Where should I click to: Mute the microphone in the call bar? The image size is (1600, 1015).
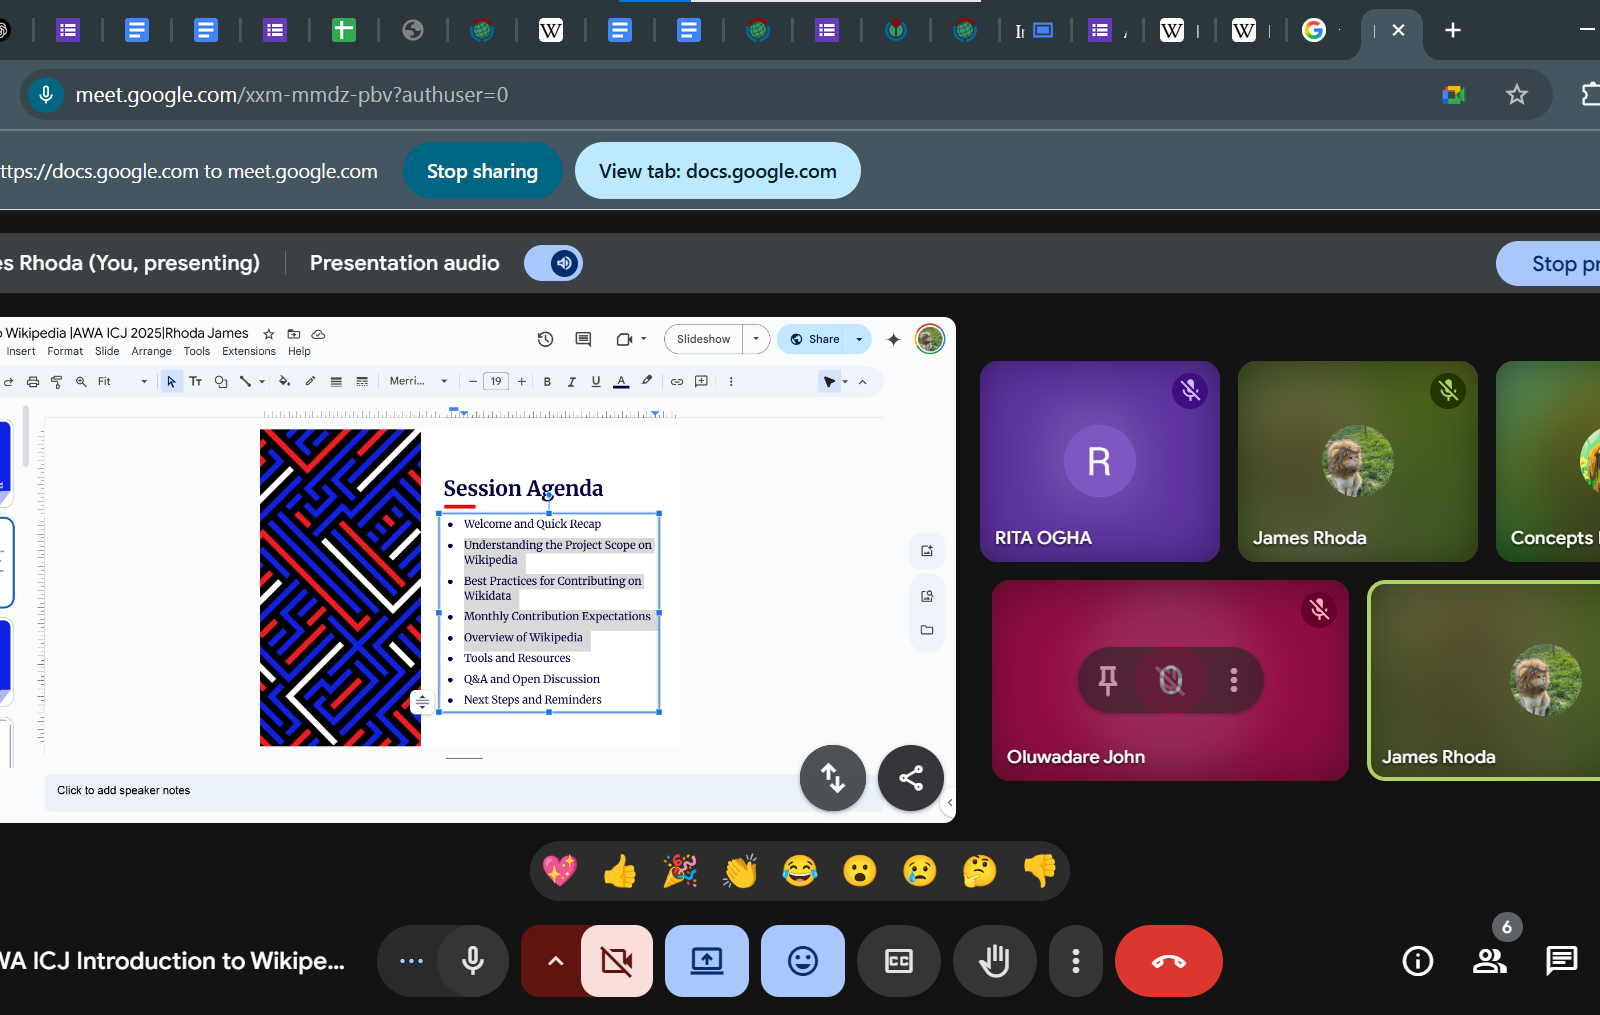coord(473,961)
